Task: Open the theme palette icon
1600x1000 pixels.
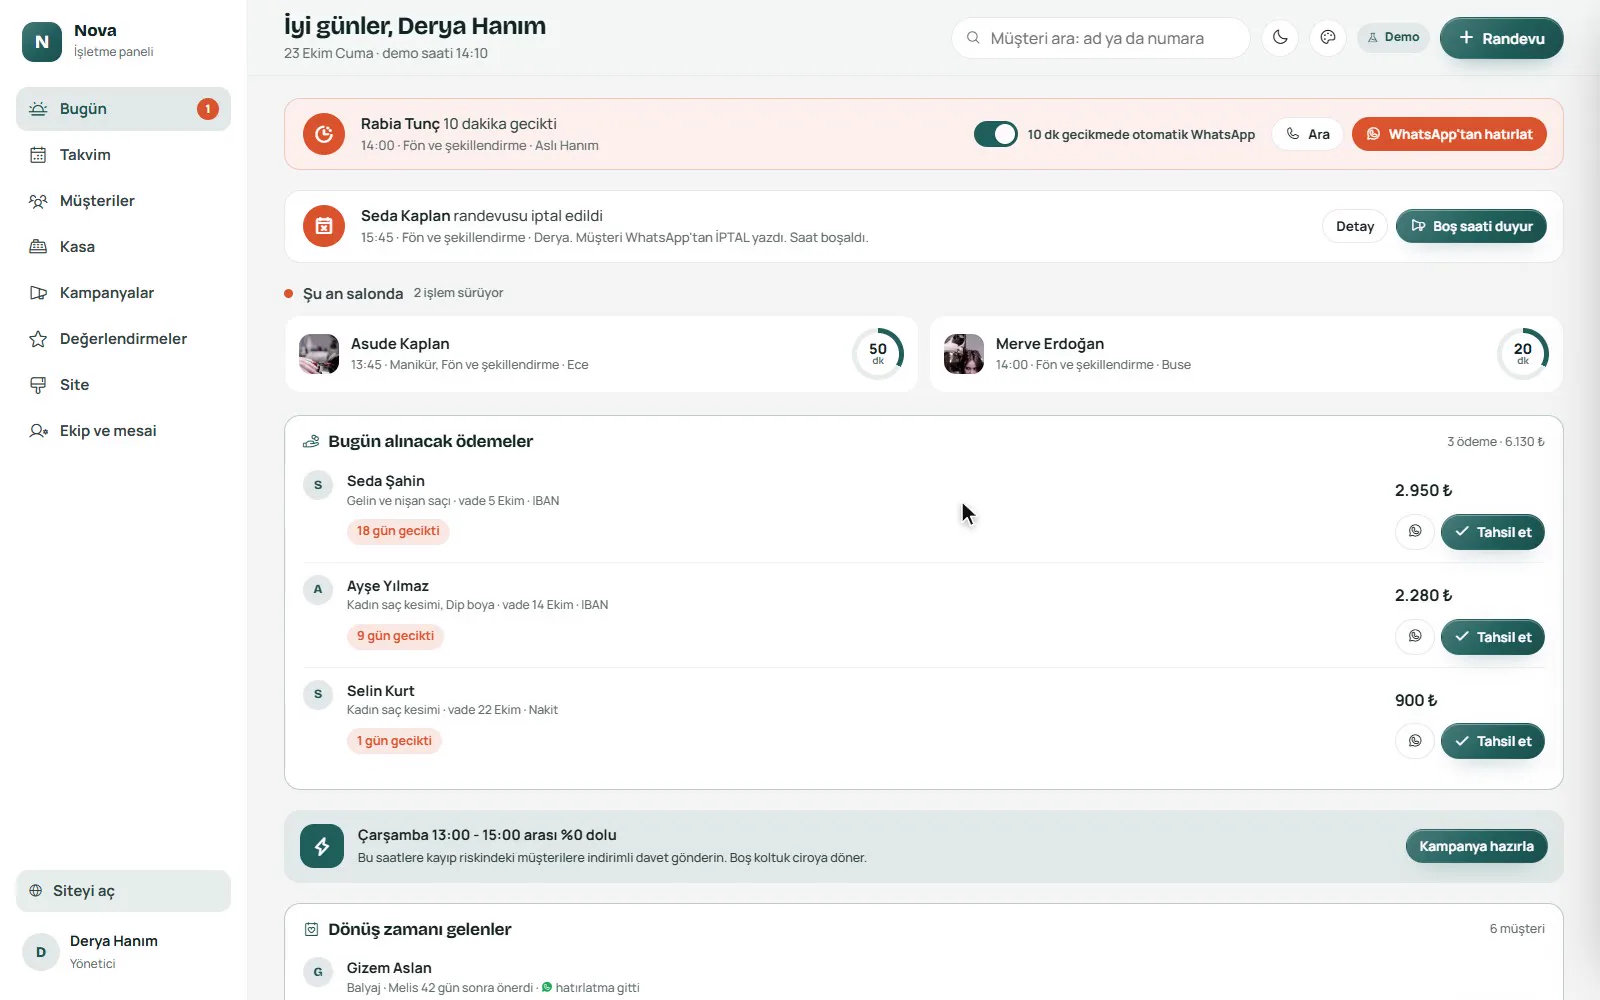Action: tap(1328, 38)
